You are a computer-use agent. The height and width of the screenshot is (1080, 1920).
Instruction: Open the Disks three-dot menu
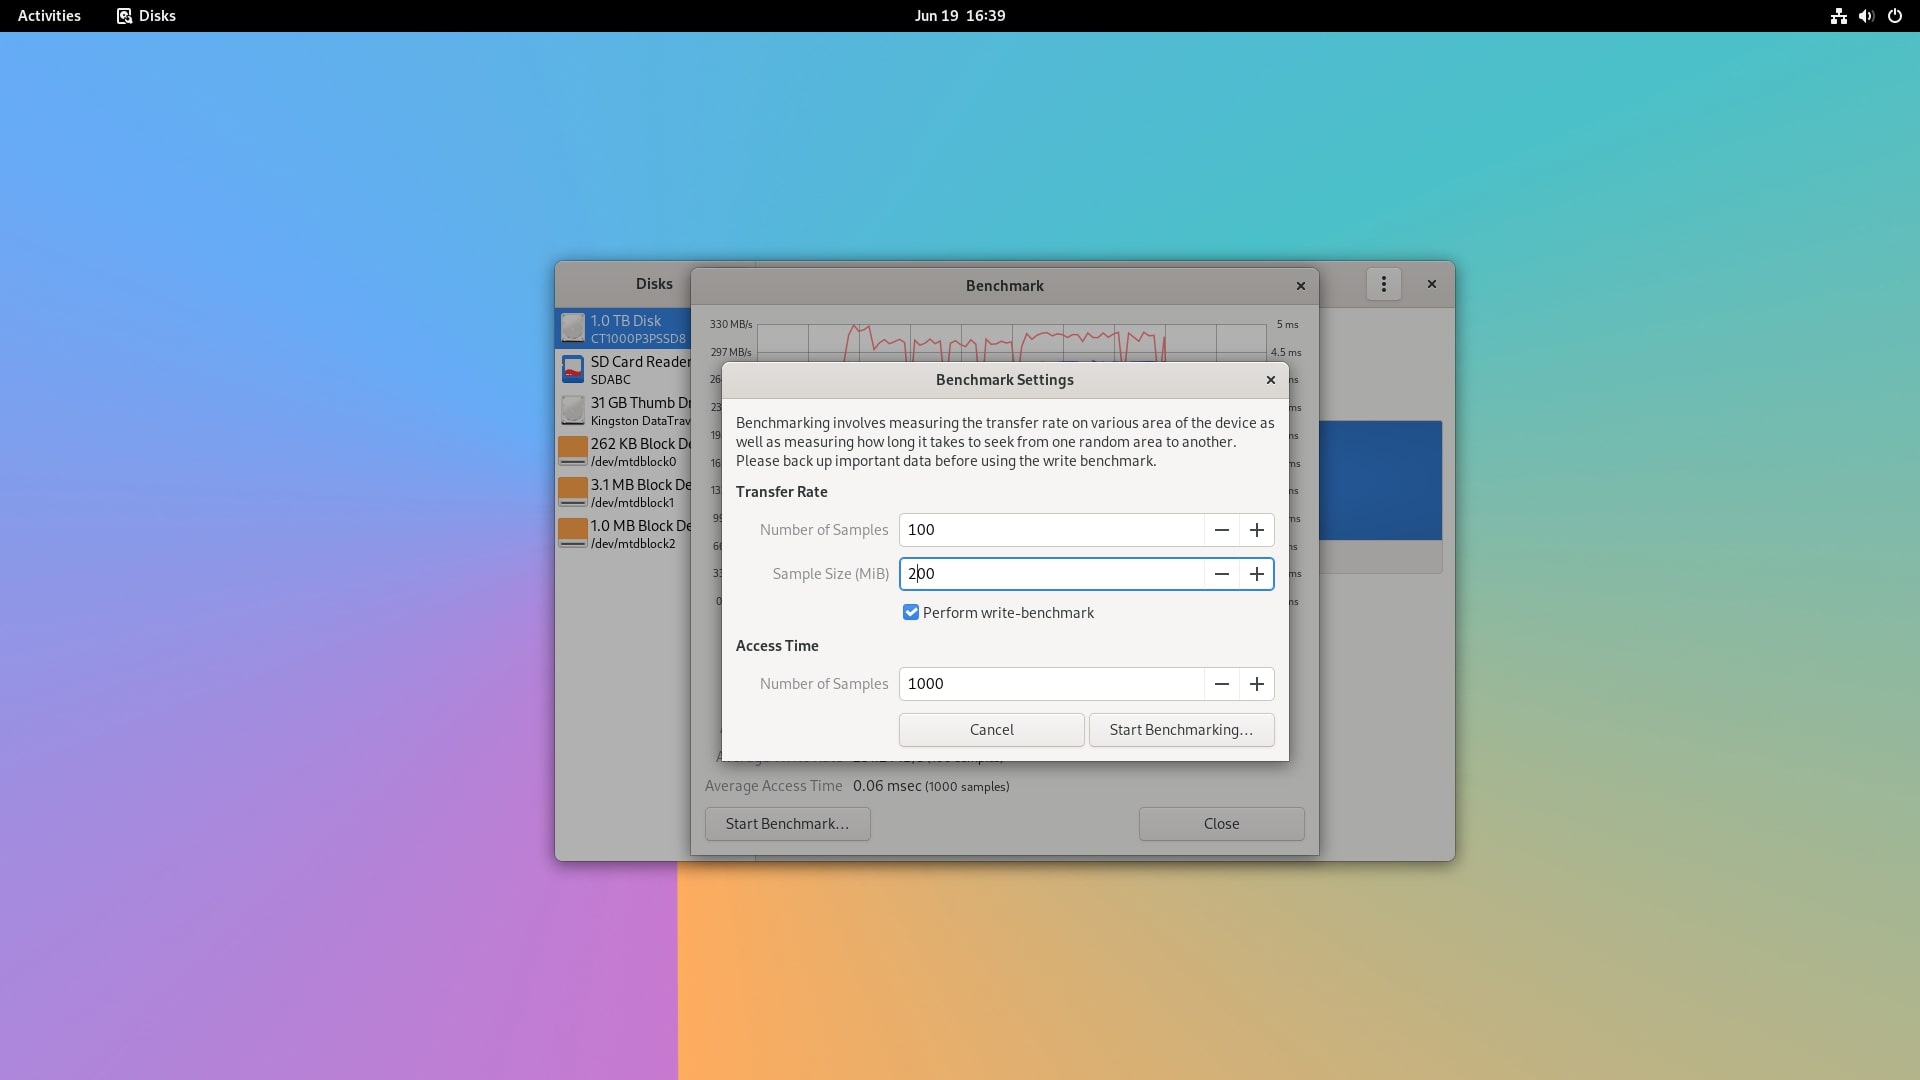[x=1383, y=284]
